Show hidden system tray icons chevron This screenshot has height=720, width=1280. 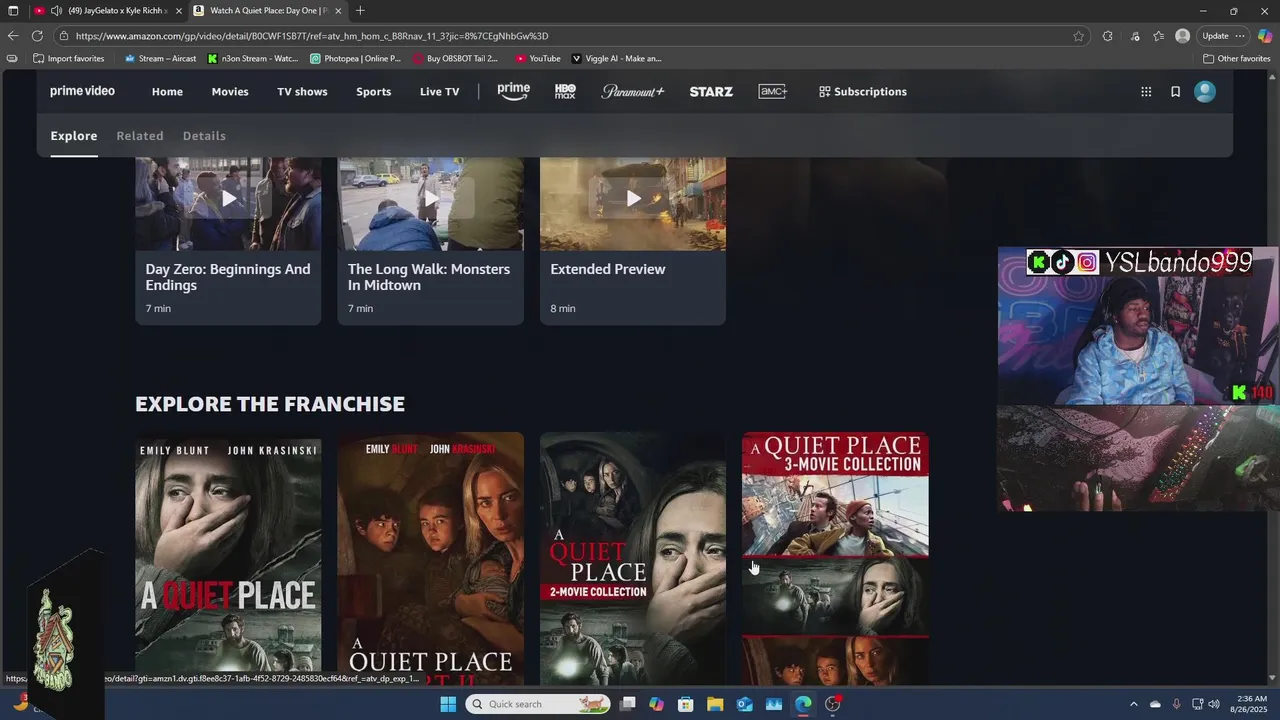pos(1133,704)
